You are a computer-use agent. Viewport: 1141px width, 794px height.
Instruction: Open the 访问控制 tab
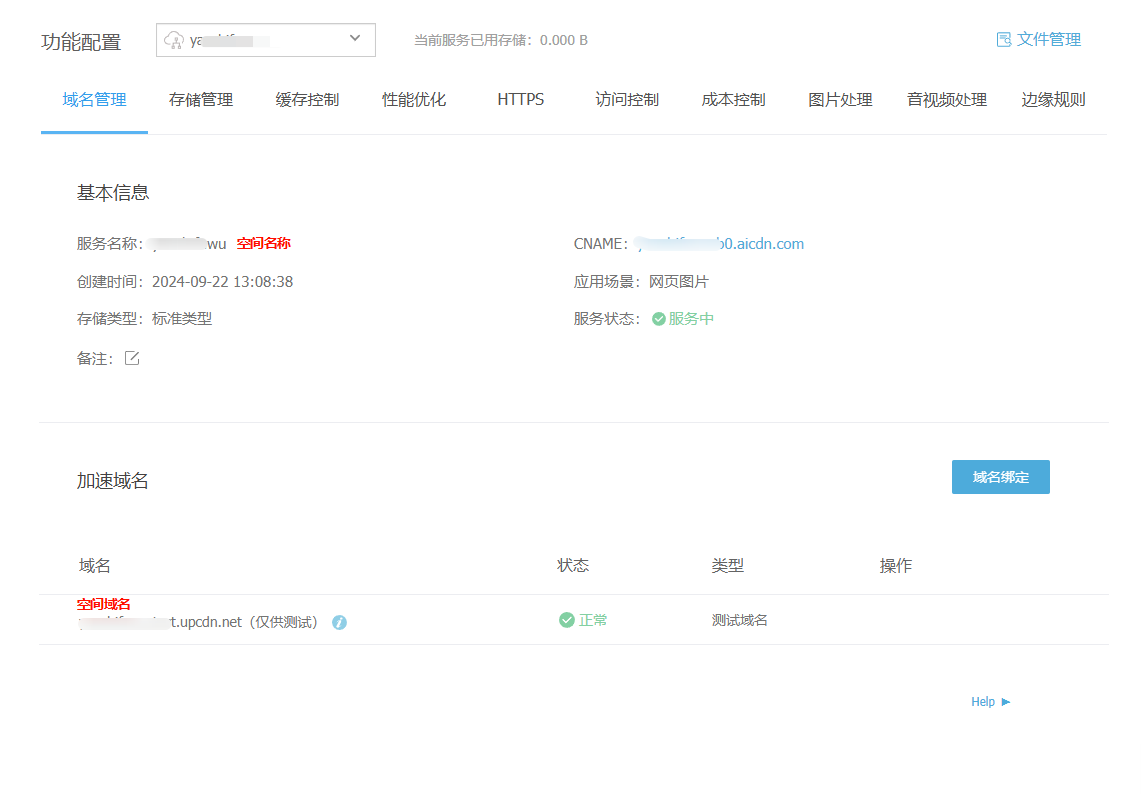click(x=627, y=100)
